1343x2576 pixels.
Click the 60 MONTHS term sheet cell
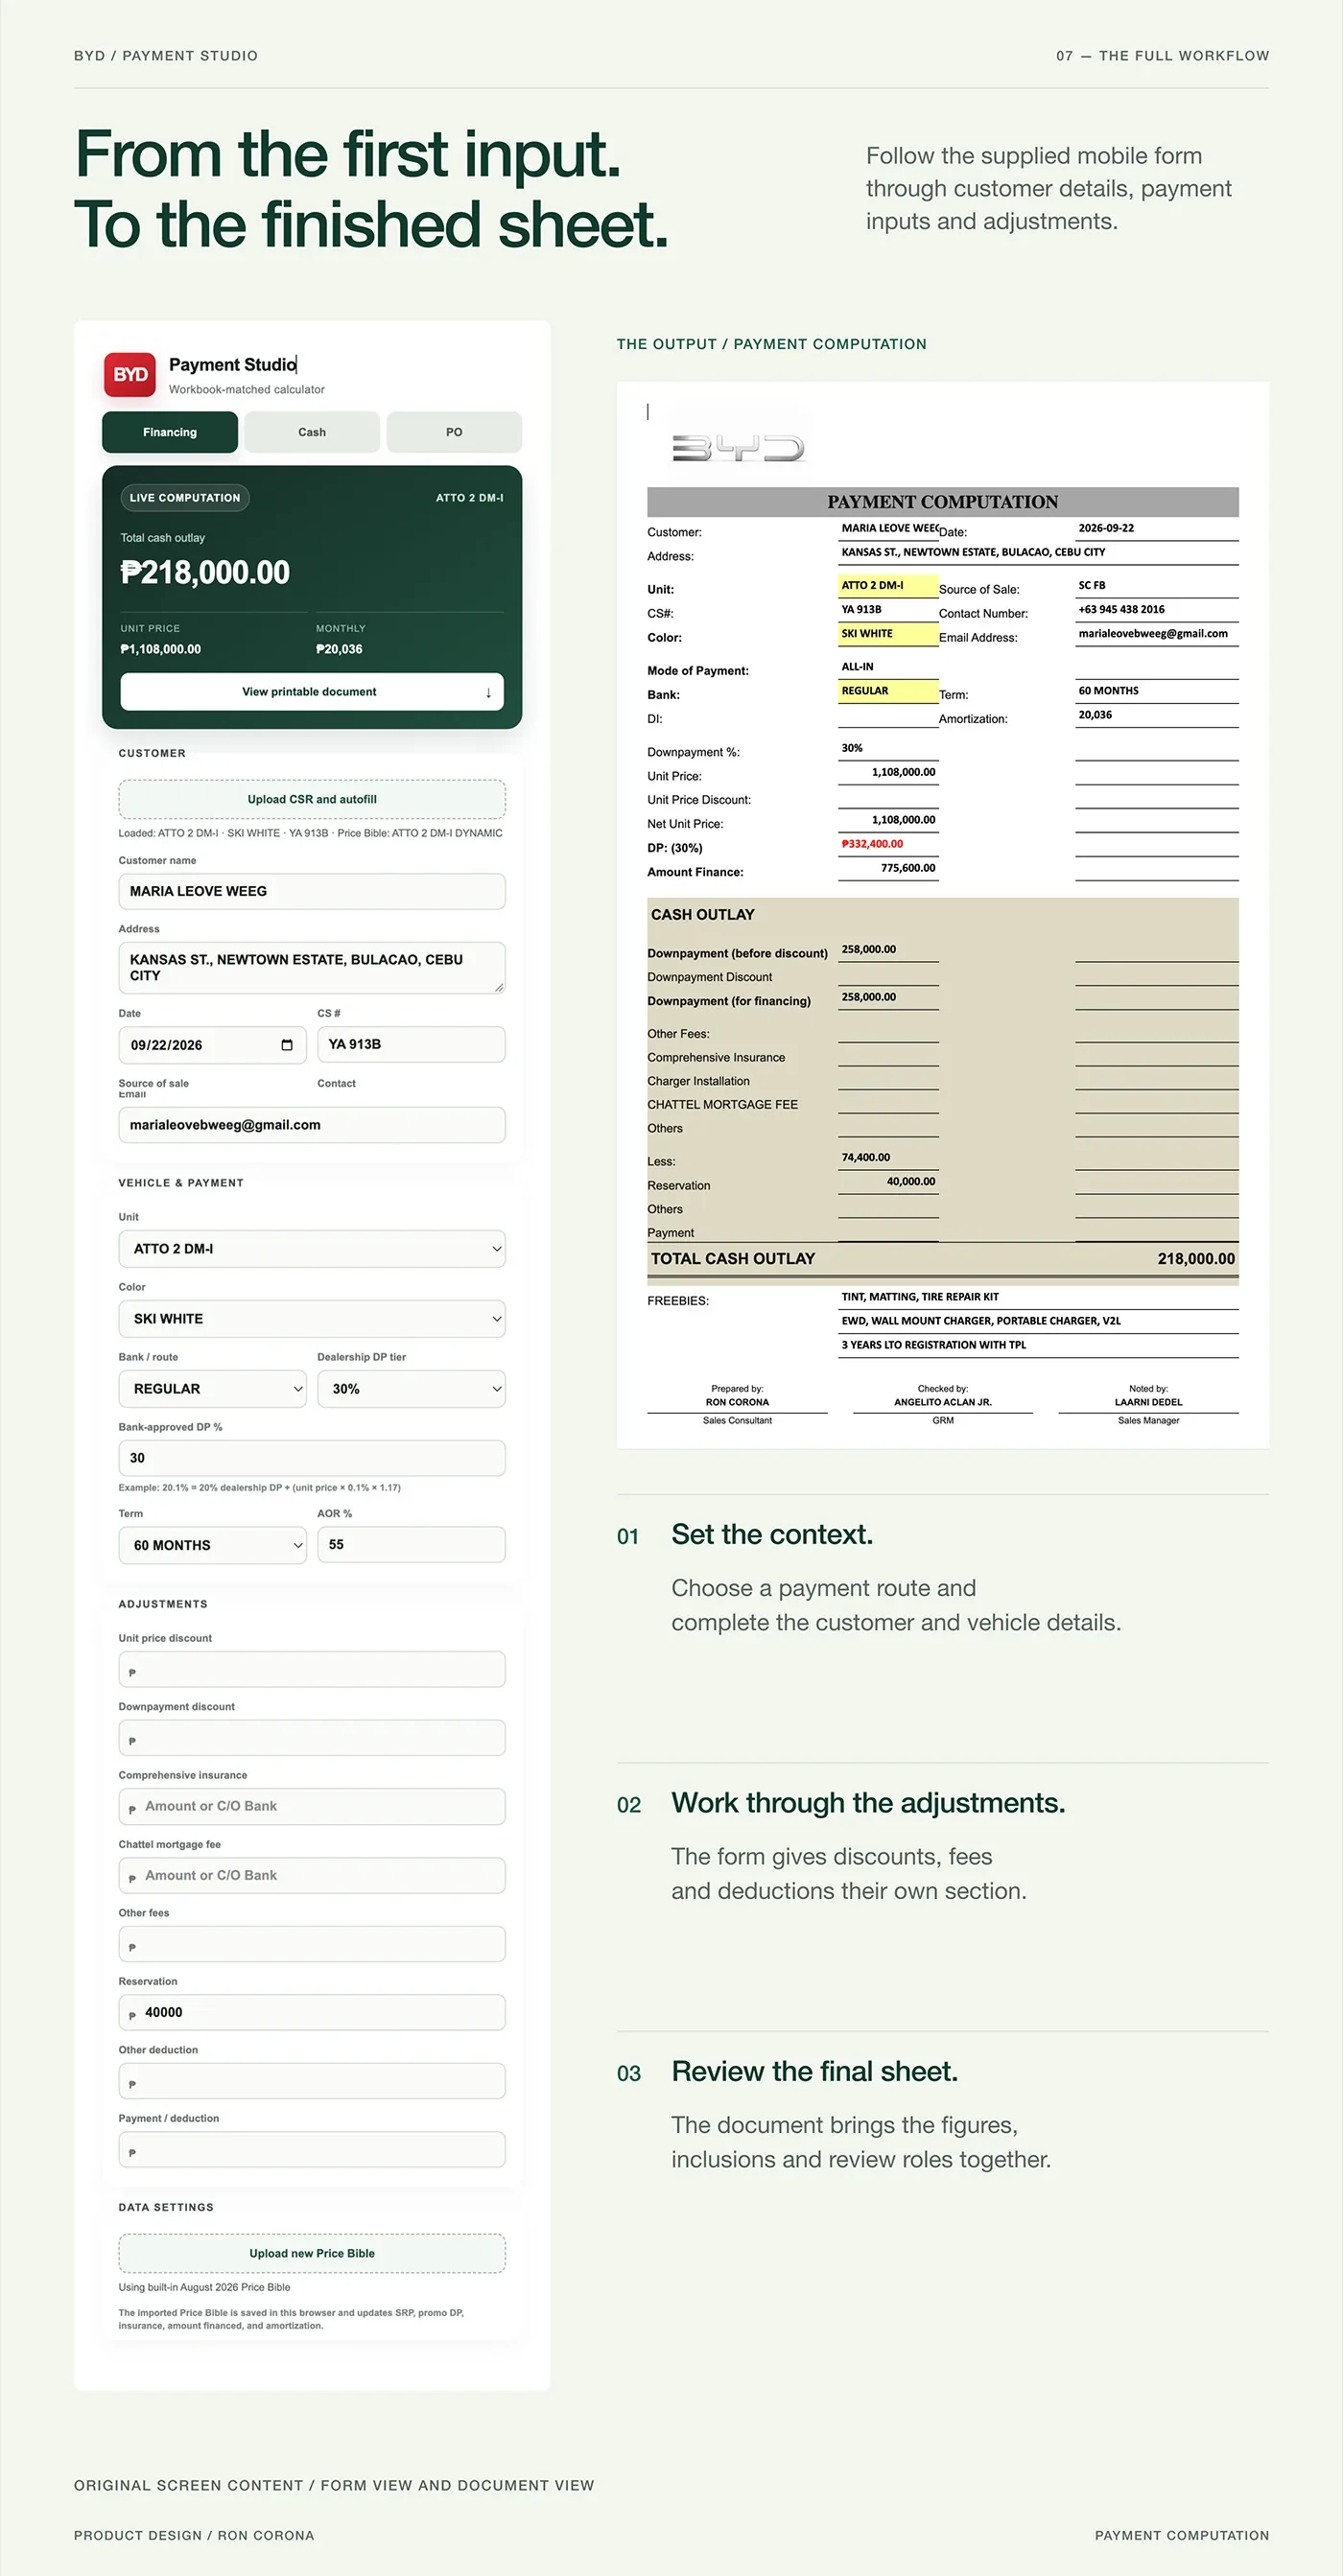tap(1108, 691)
